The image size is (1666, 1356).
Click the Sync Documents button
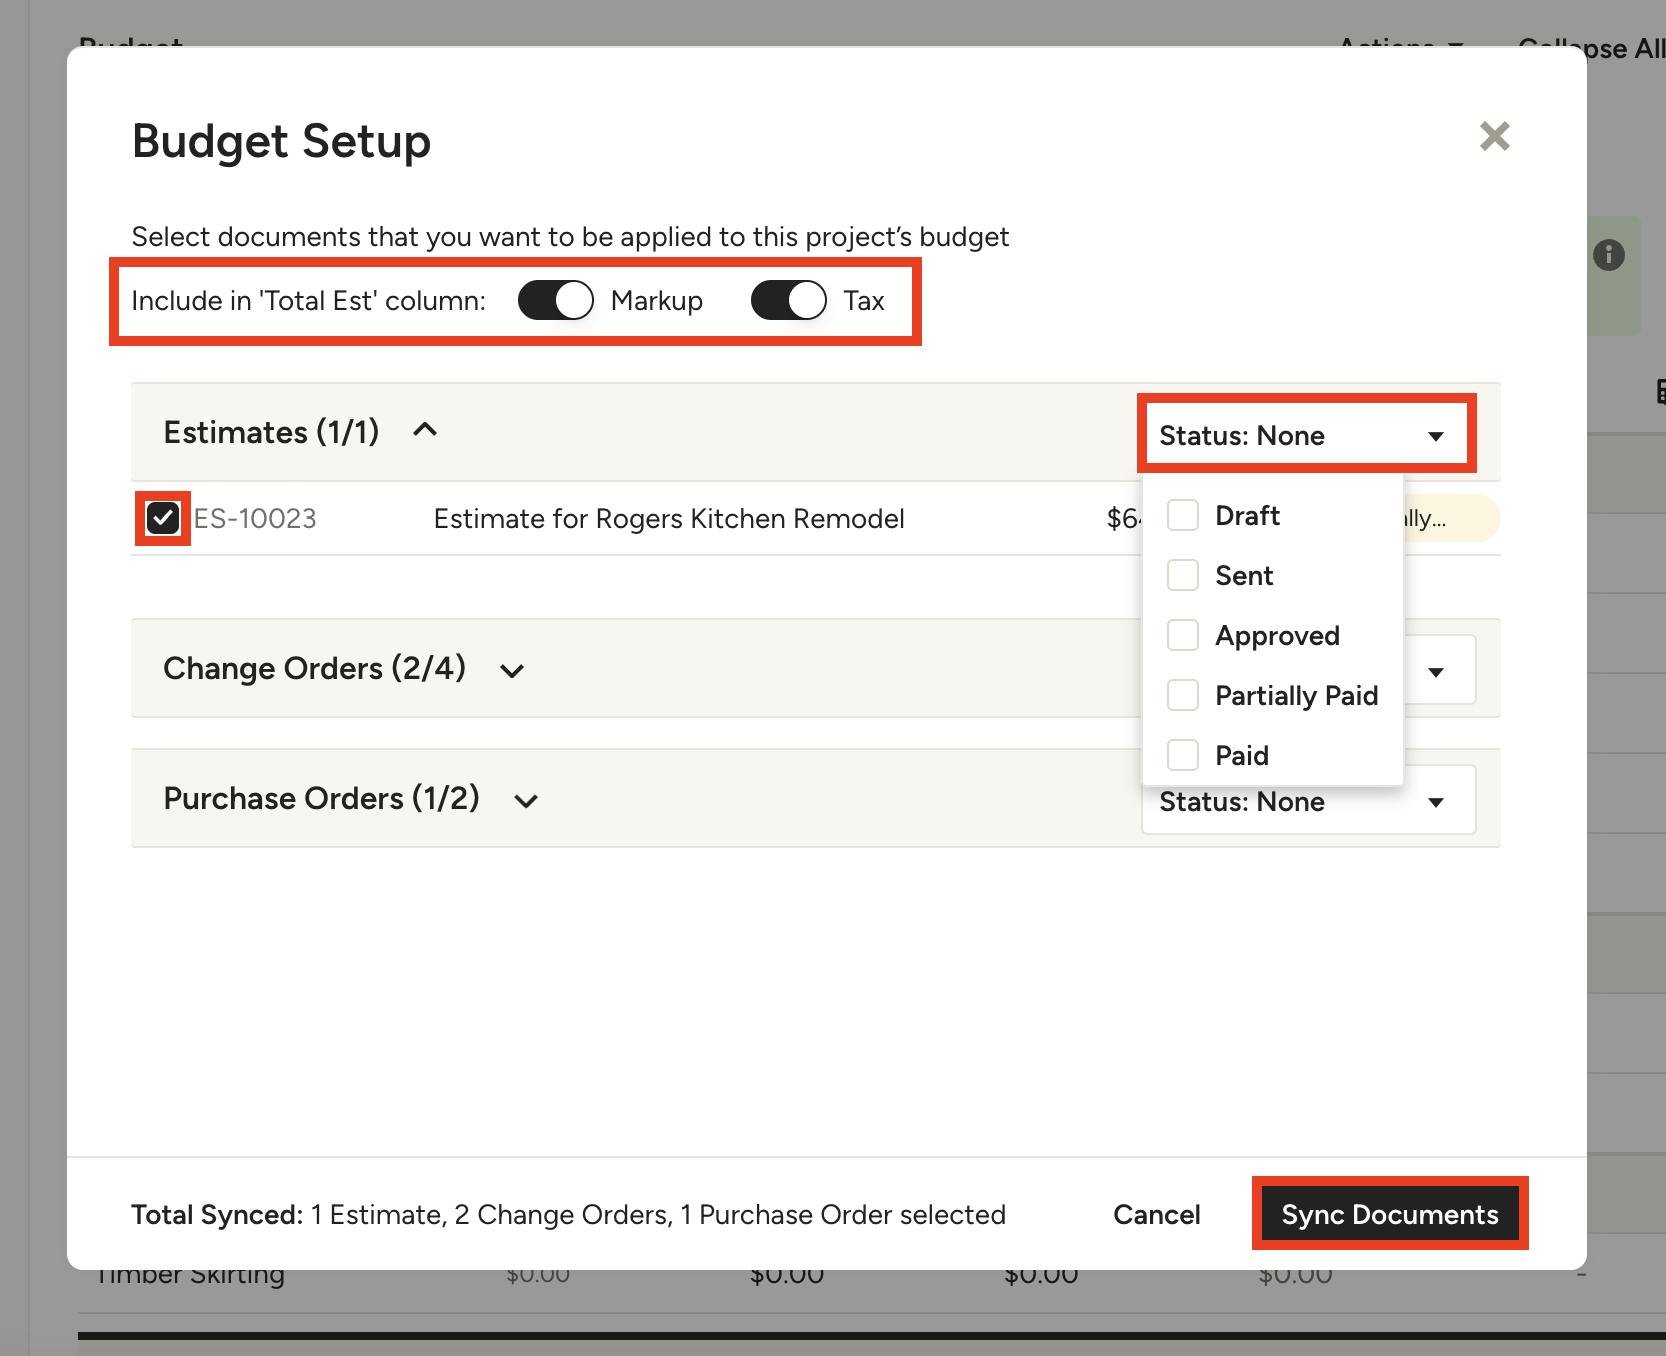coord(1389,1214)
